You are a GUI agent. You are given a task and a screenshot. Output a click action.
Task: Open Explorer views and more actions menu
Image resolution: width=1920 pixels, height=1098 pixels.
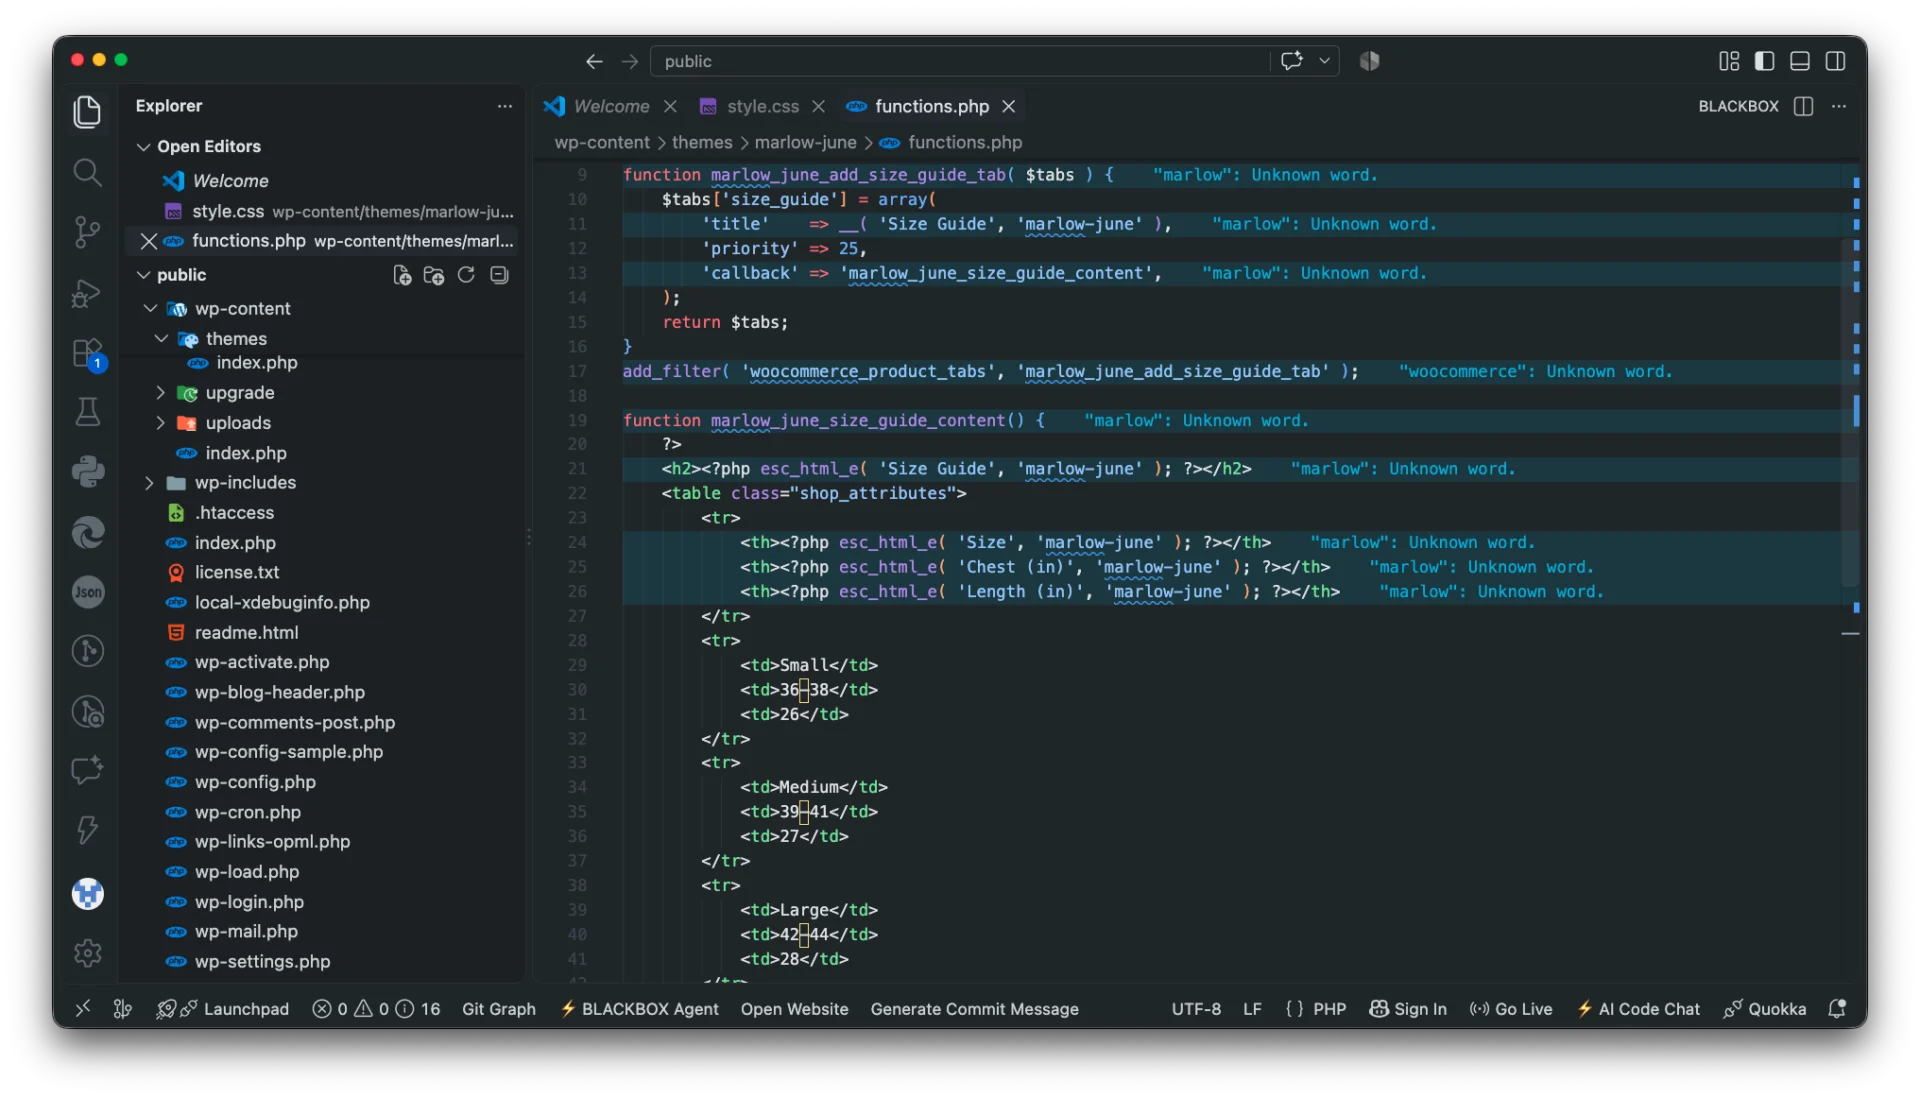tap(505, 106)
